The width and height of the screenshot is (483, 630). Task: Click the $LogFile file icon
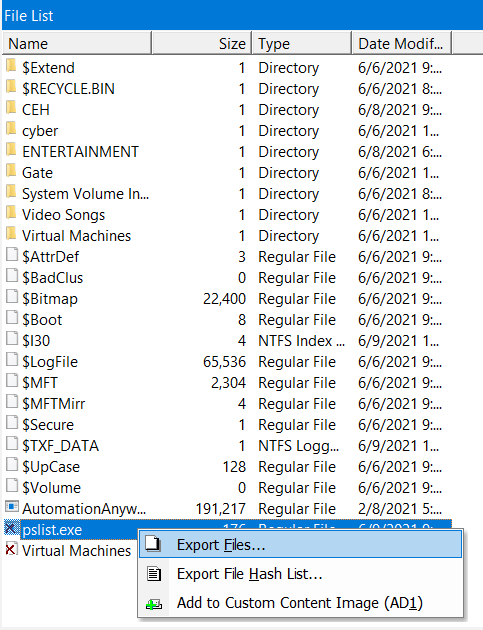12,360
